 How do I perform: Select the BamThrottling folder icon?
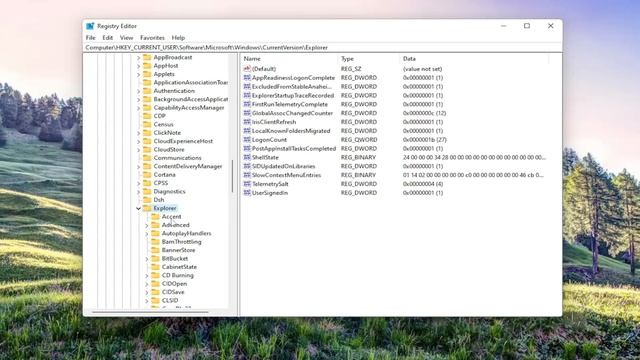[x=156, y=242]
